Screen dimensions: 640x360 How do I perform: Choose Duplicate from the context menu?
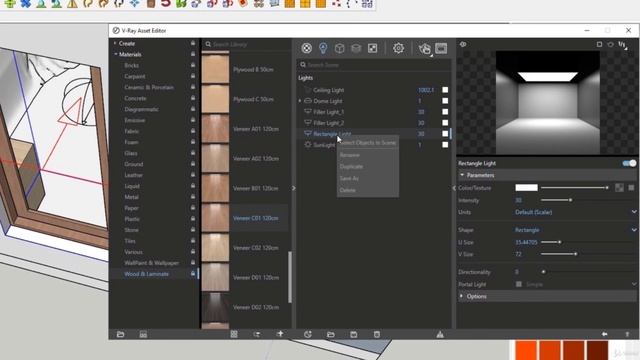click(x=367, y=167)
